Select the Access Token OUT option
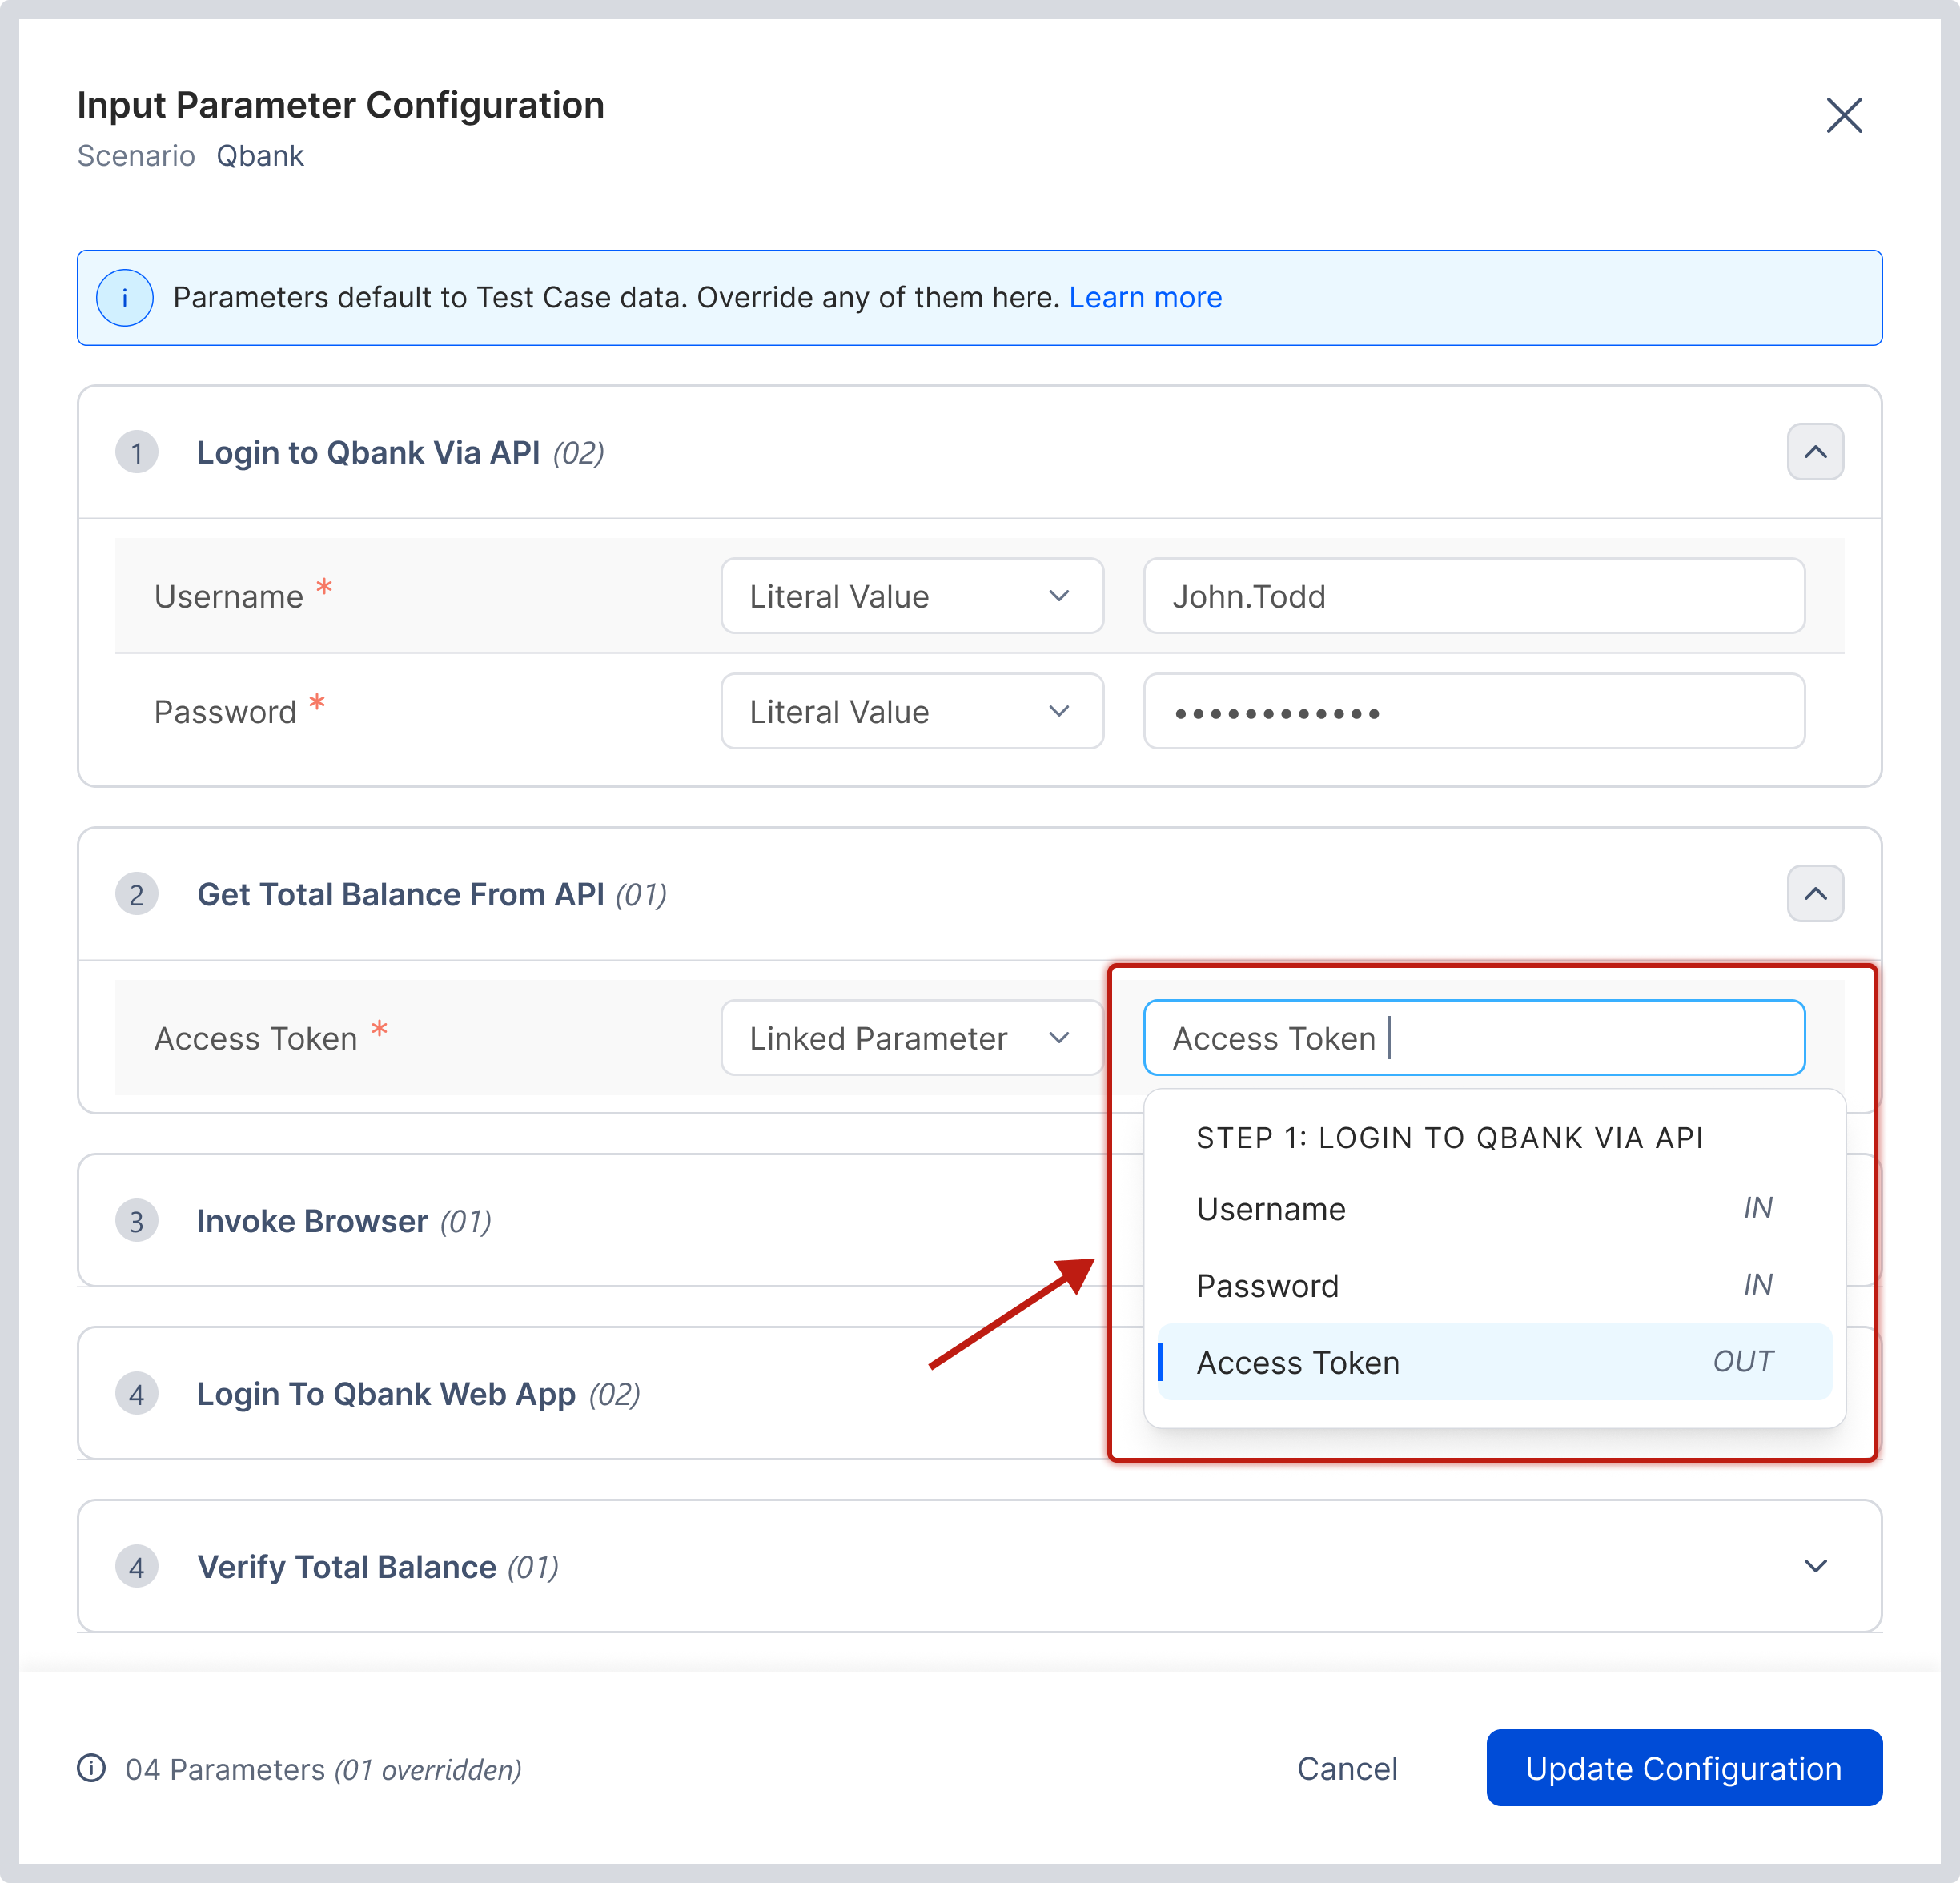 [x=1494, y=1362]
